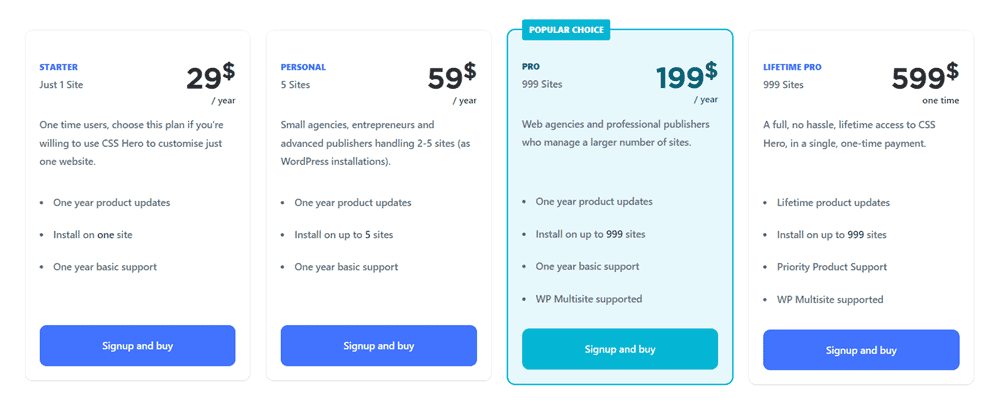This screenshot has height=410, width=1000.
Task: Click the 59$ price on Personal
Action: pos(452,77)
